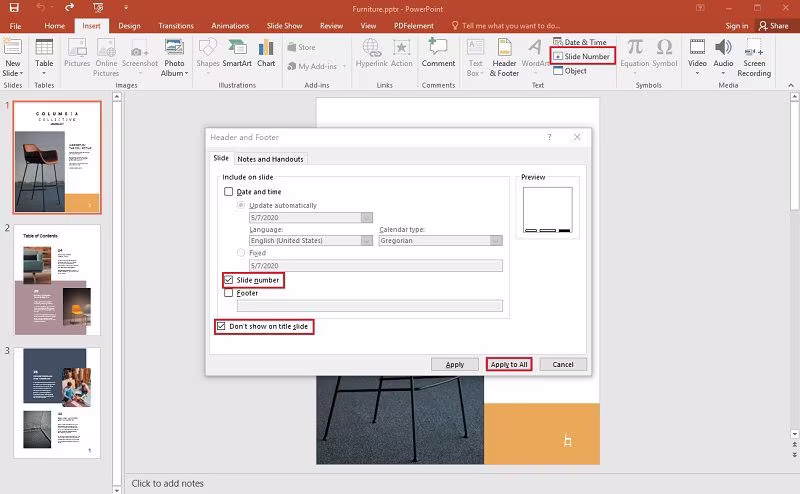This screenshot has width=800, height=494.
Task: Click Sign in link
Action: coord(736,26)
